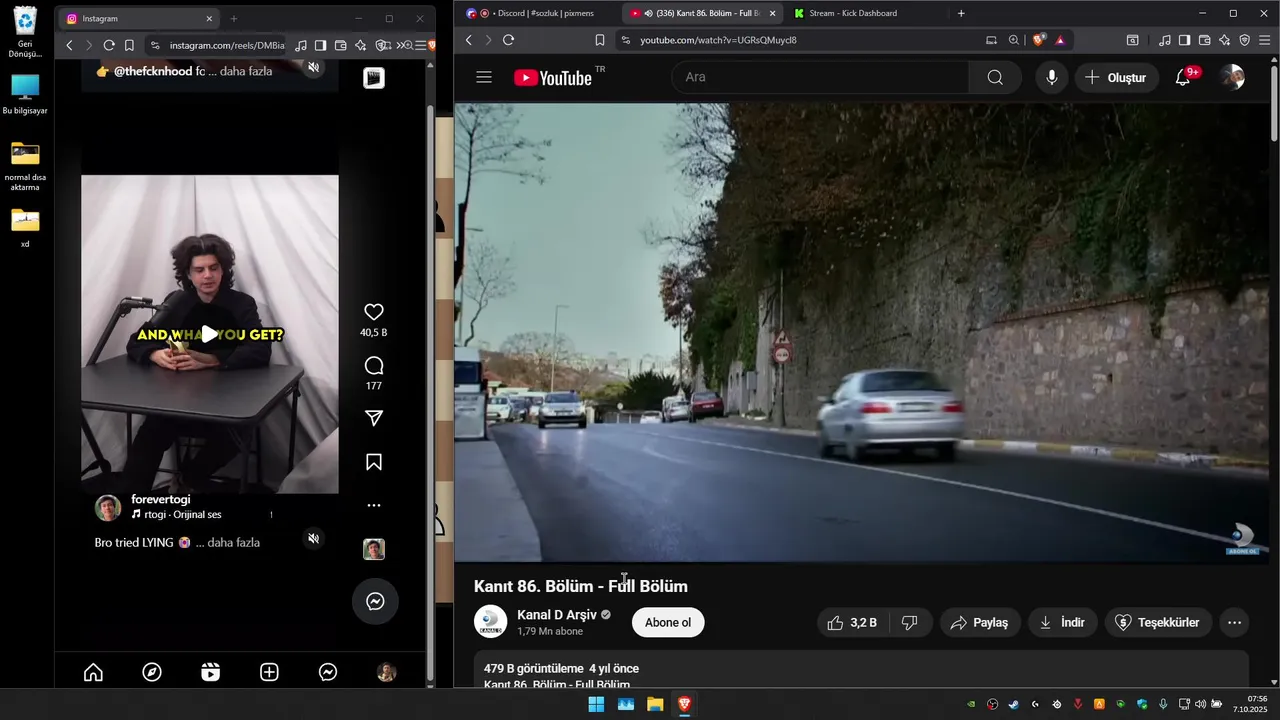
Task: Open Instagram Messenger floating bubble
Action: point(375,601)
